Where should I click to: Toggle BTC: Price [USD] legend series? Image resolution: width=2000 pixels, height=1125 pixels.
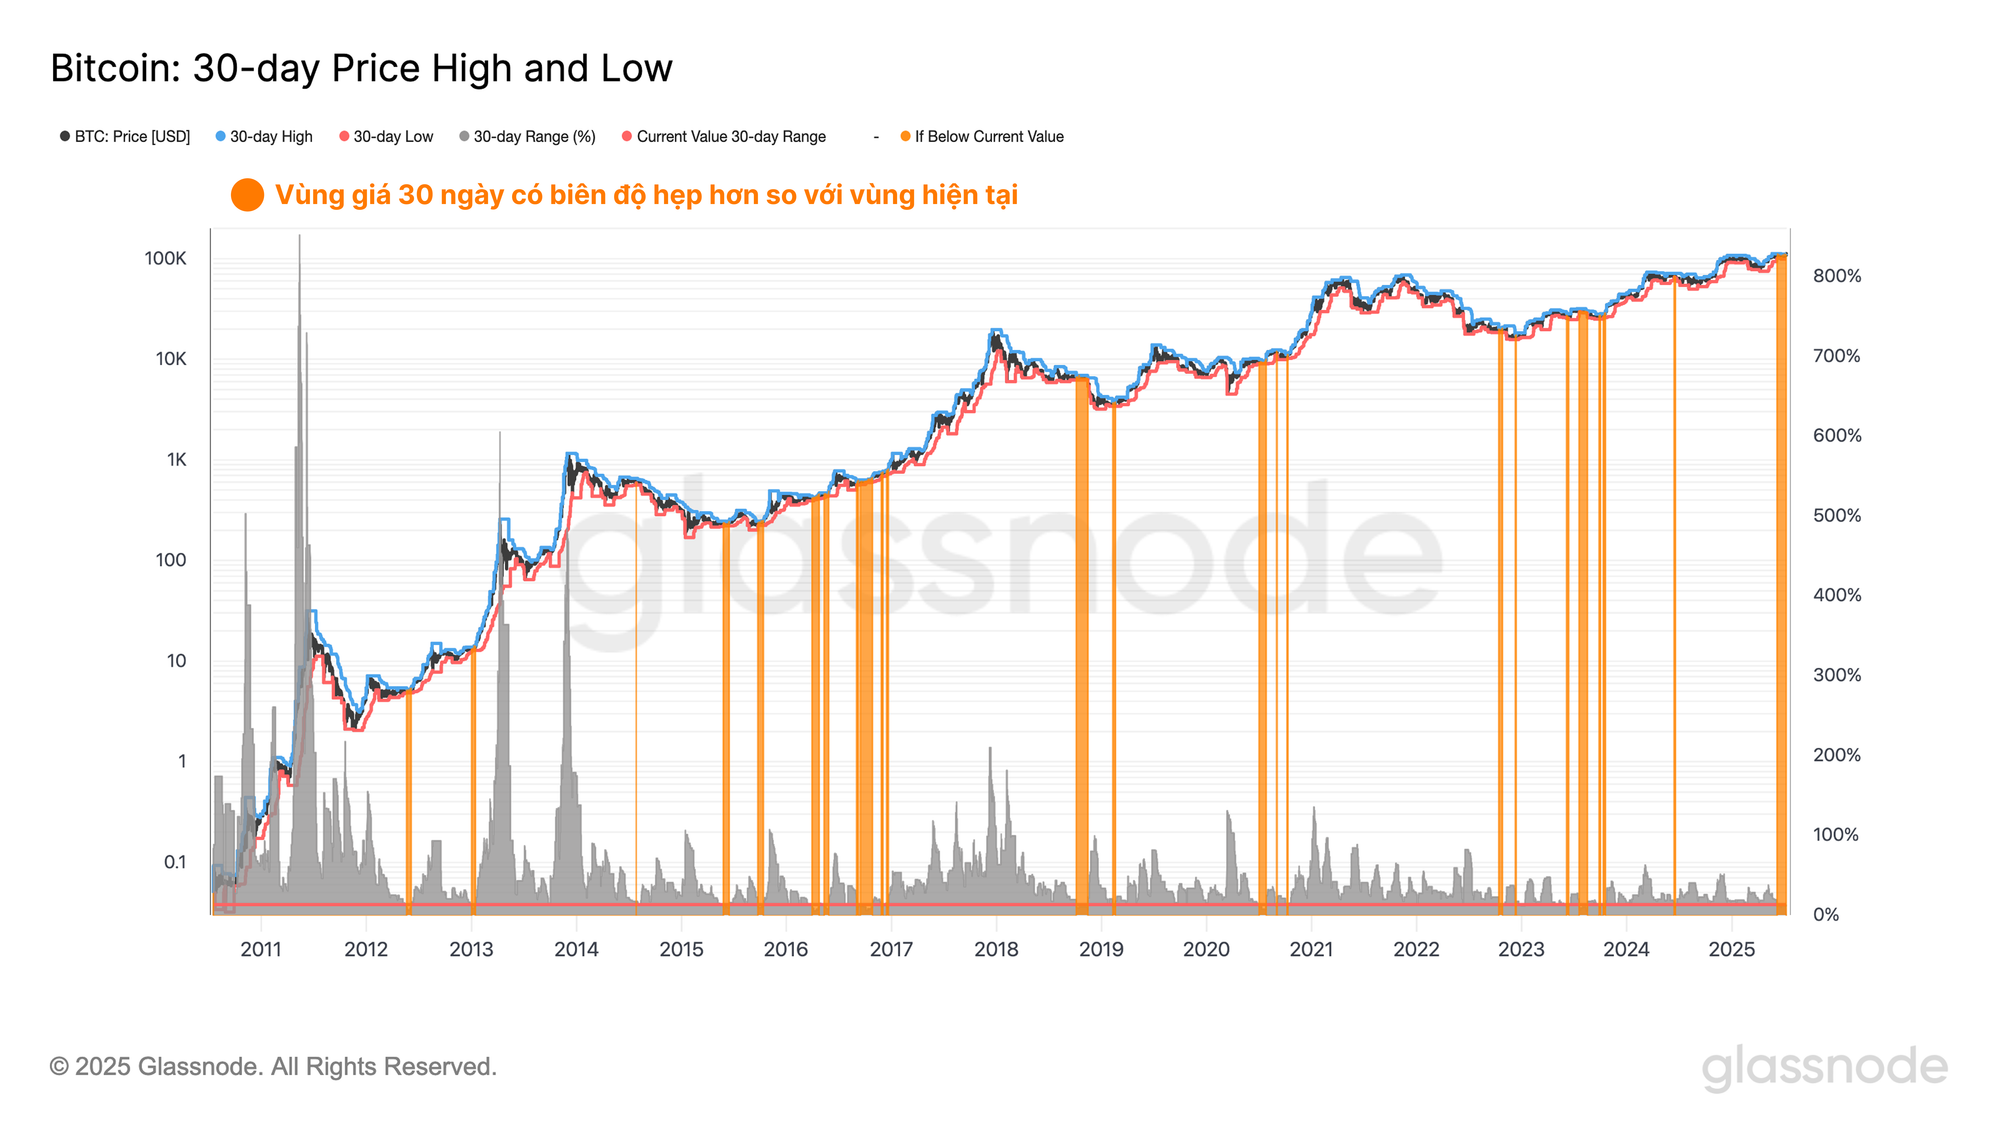[x=125, y=136]
